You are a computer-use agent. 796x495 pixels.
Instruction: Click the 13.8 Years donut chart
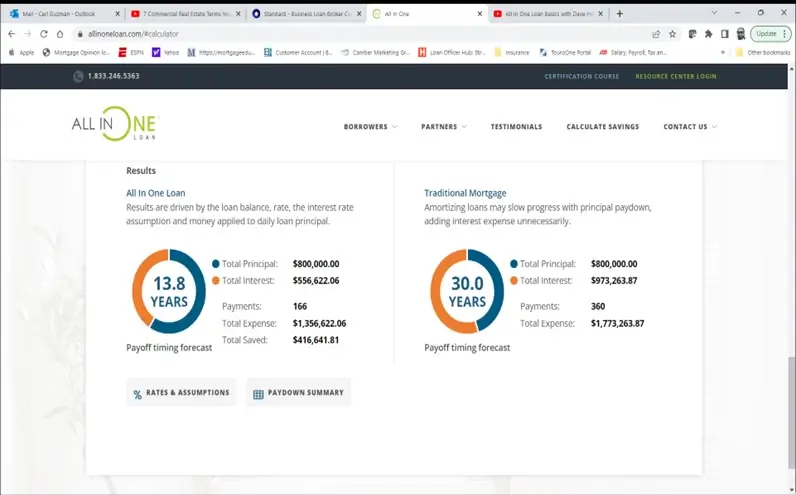169,291
